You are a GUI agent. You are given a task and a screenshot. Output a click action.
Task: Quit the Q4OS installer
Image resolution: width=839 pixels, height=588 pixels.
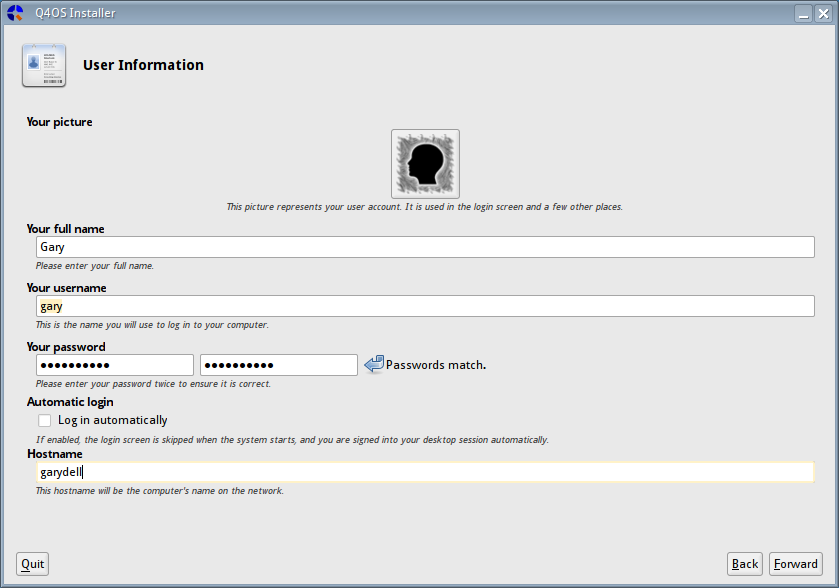[33, 564]
